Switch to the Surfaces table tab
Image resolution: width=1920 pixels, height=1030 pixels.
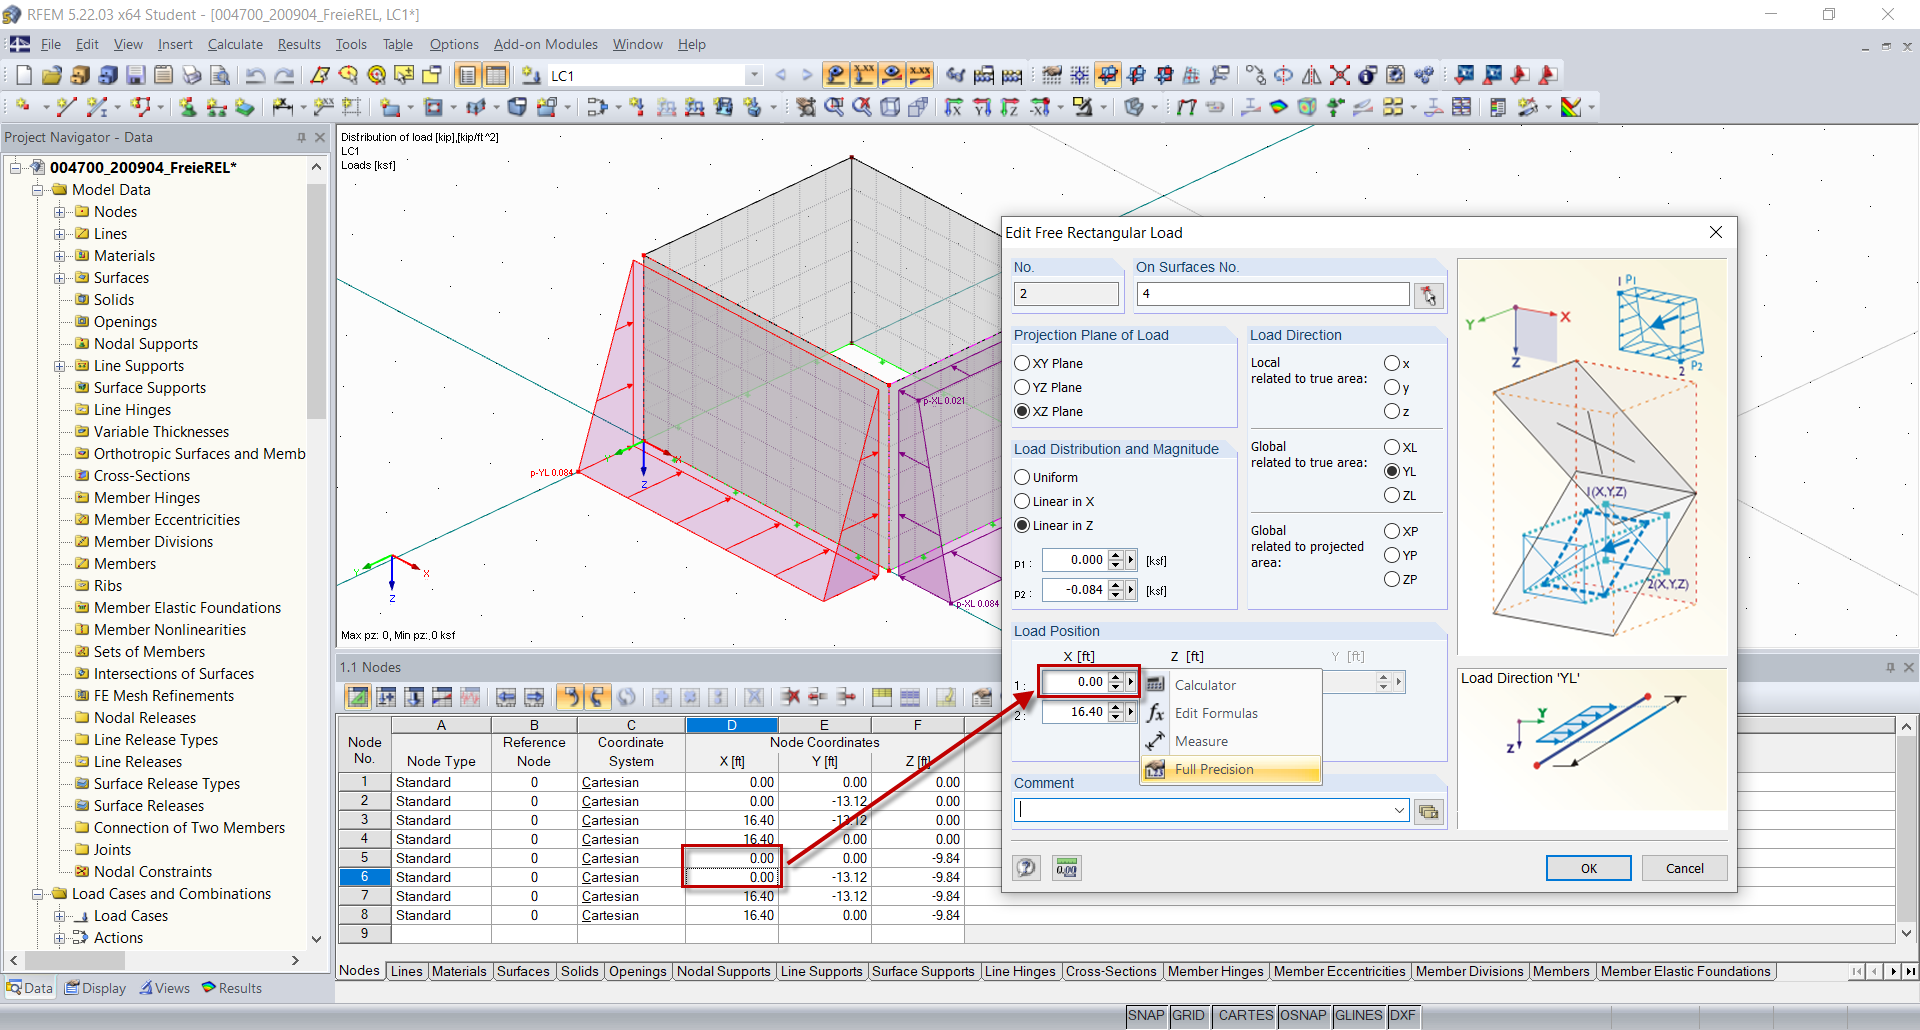click(523, 971)
